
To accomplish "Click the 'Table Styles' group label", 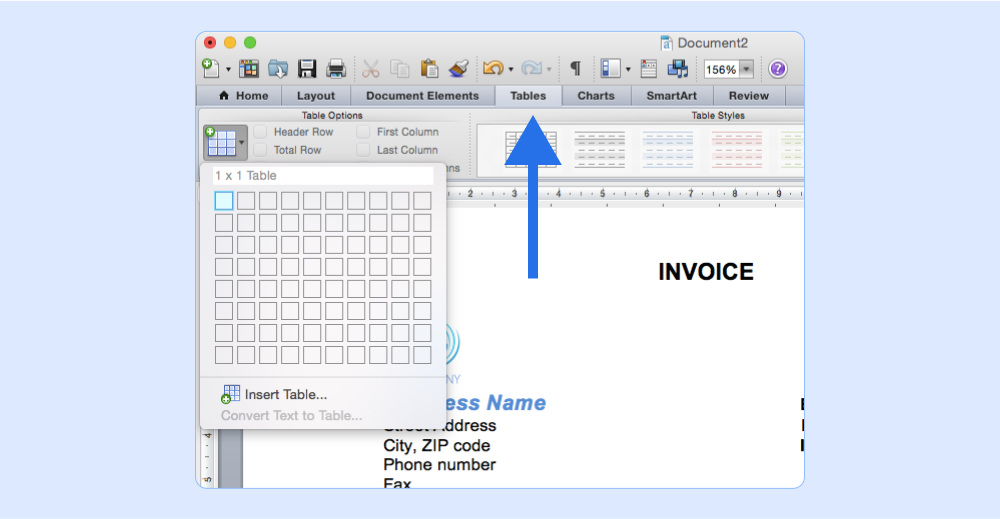I will click(718, 115).
